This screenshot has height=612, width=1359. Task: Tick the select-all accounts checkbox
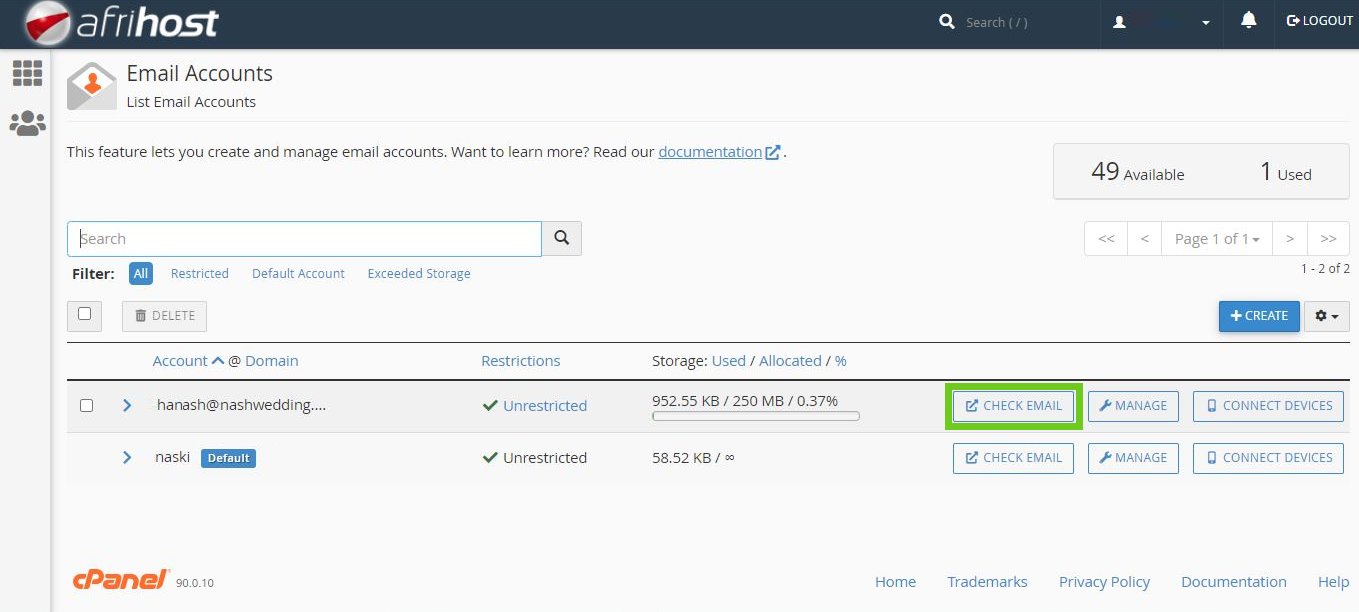point(84,314)
